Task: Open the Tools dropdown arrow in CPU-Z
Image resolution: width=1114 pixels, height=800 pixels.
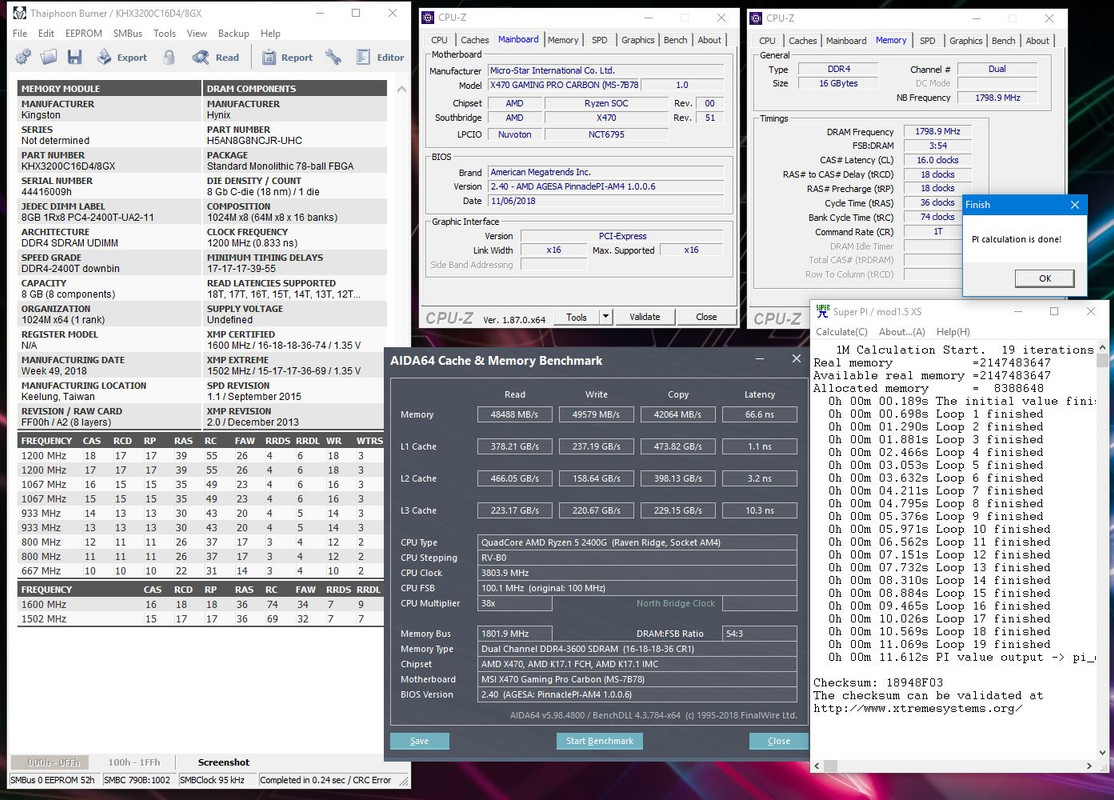Action: 606,317
